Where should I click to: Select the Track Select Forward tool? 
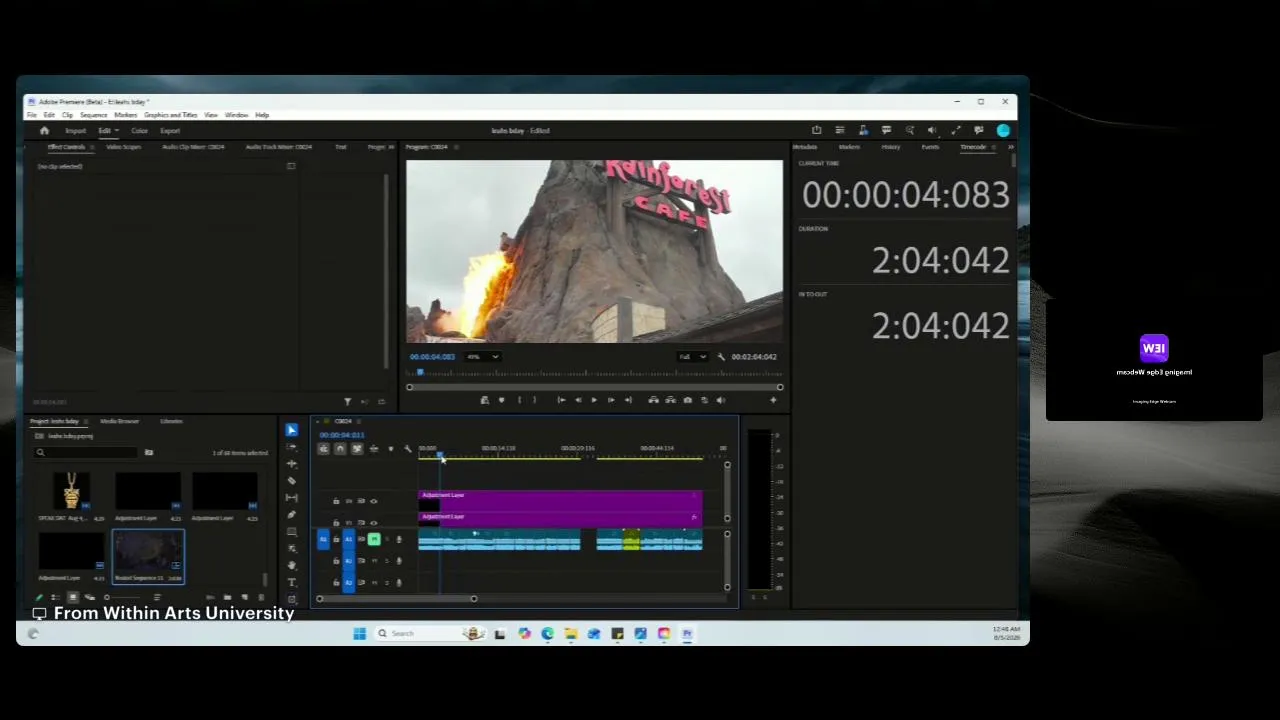(291, 447)
